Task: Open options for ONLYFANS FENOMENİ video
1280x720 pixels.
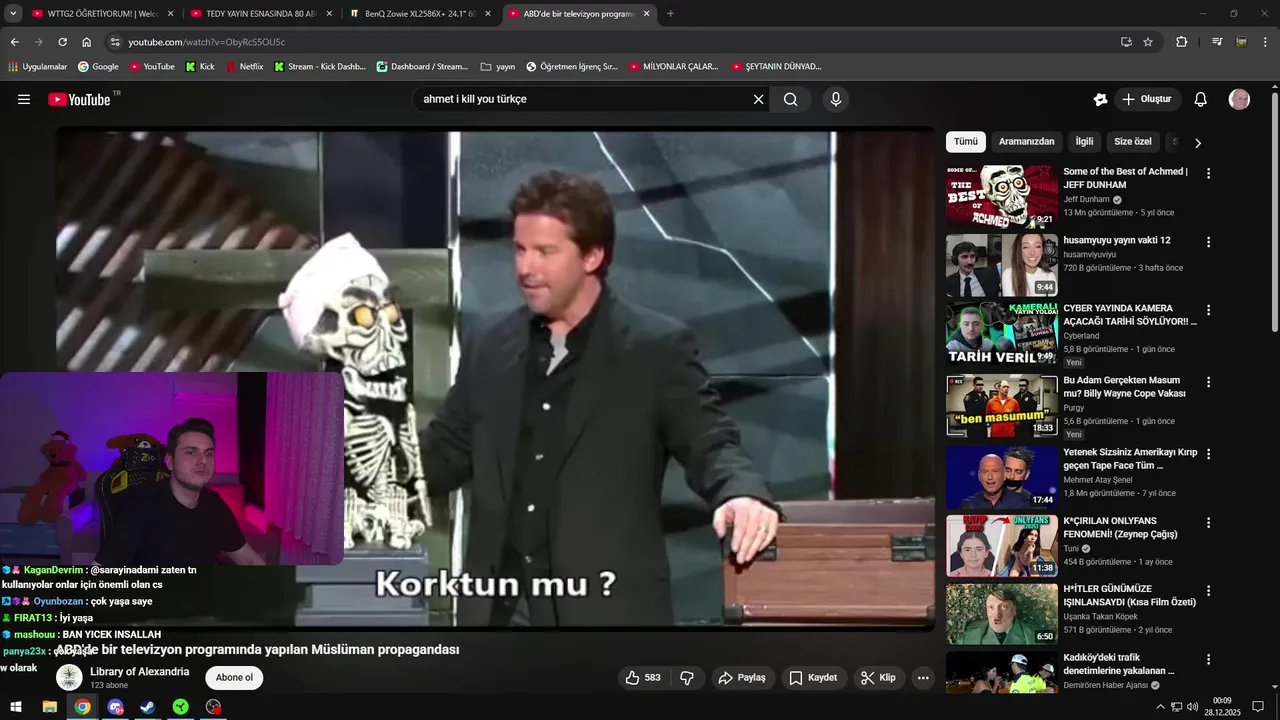Action: pyautogui.click(x=1208, y=523)
